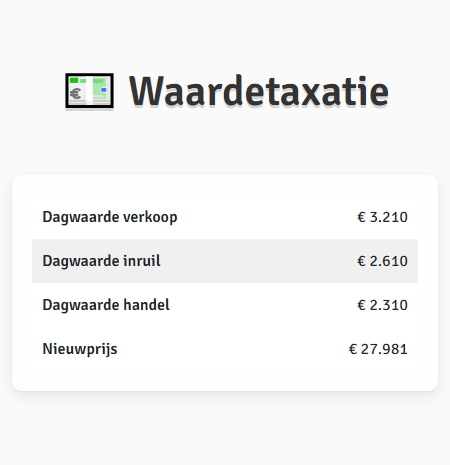Screen dimensions: 450x465
Task: Select the highlighted Dagwaarde inruil row
Action: coord(225,261)
